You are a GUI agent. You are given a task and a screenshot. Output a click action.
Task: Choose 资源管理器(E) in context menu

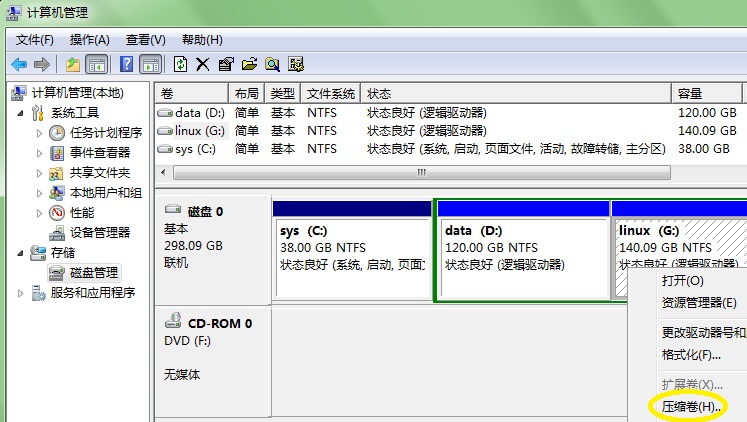[699, 303]
